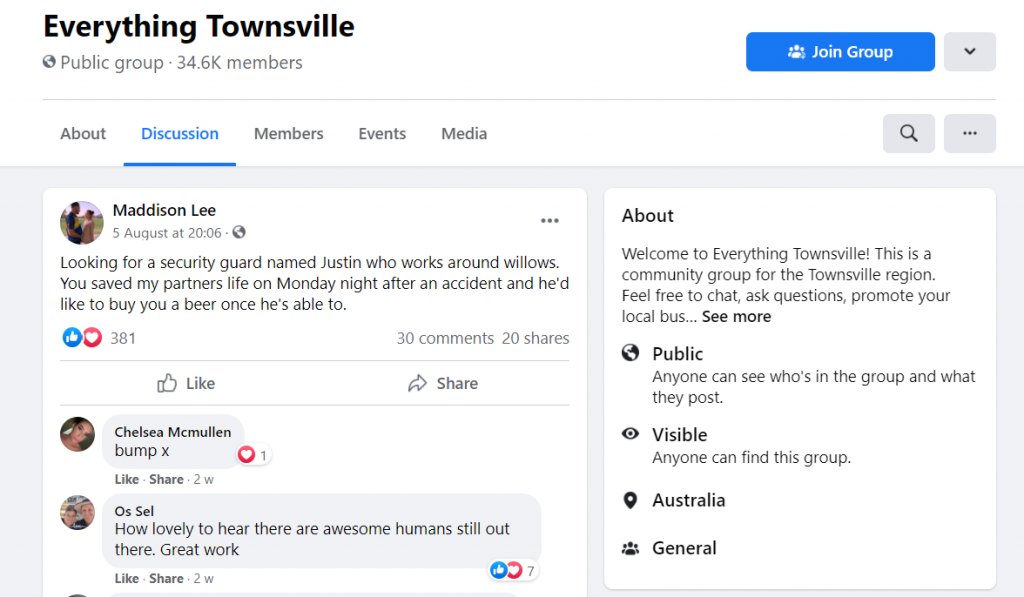Open the three-dots menu on Maddison Lee's post
1024x597 pixels.
[x=550, y=221]
